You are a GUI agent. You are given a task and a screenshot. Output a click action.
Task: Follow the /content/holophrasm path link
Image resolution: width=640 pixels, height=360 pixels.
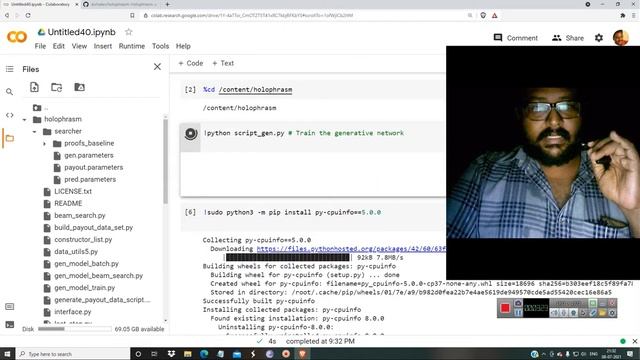click(255, 89)
